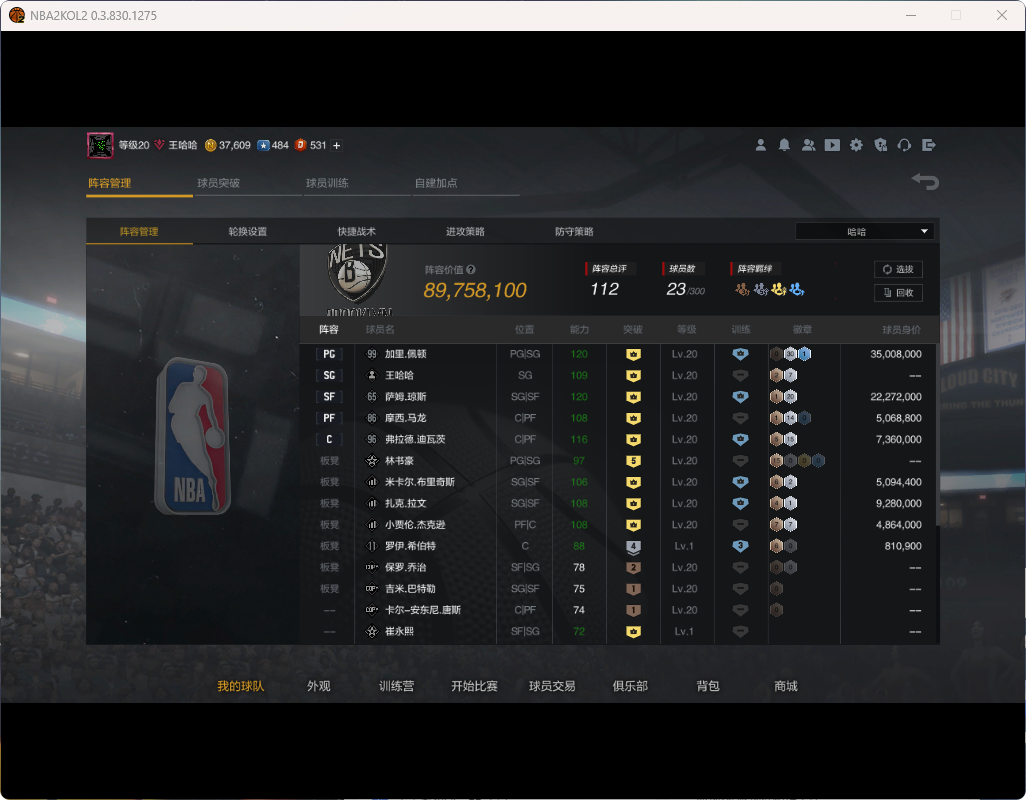Click the exit/logout icon
The image size is (1026, 800).
(928, 145)
